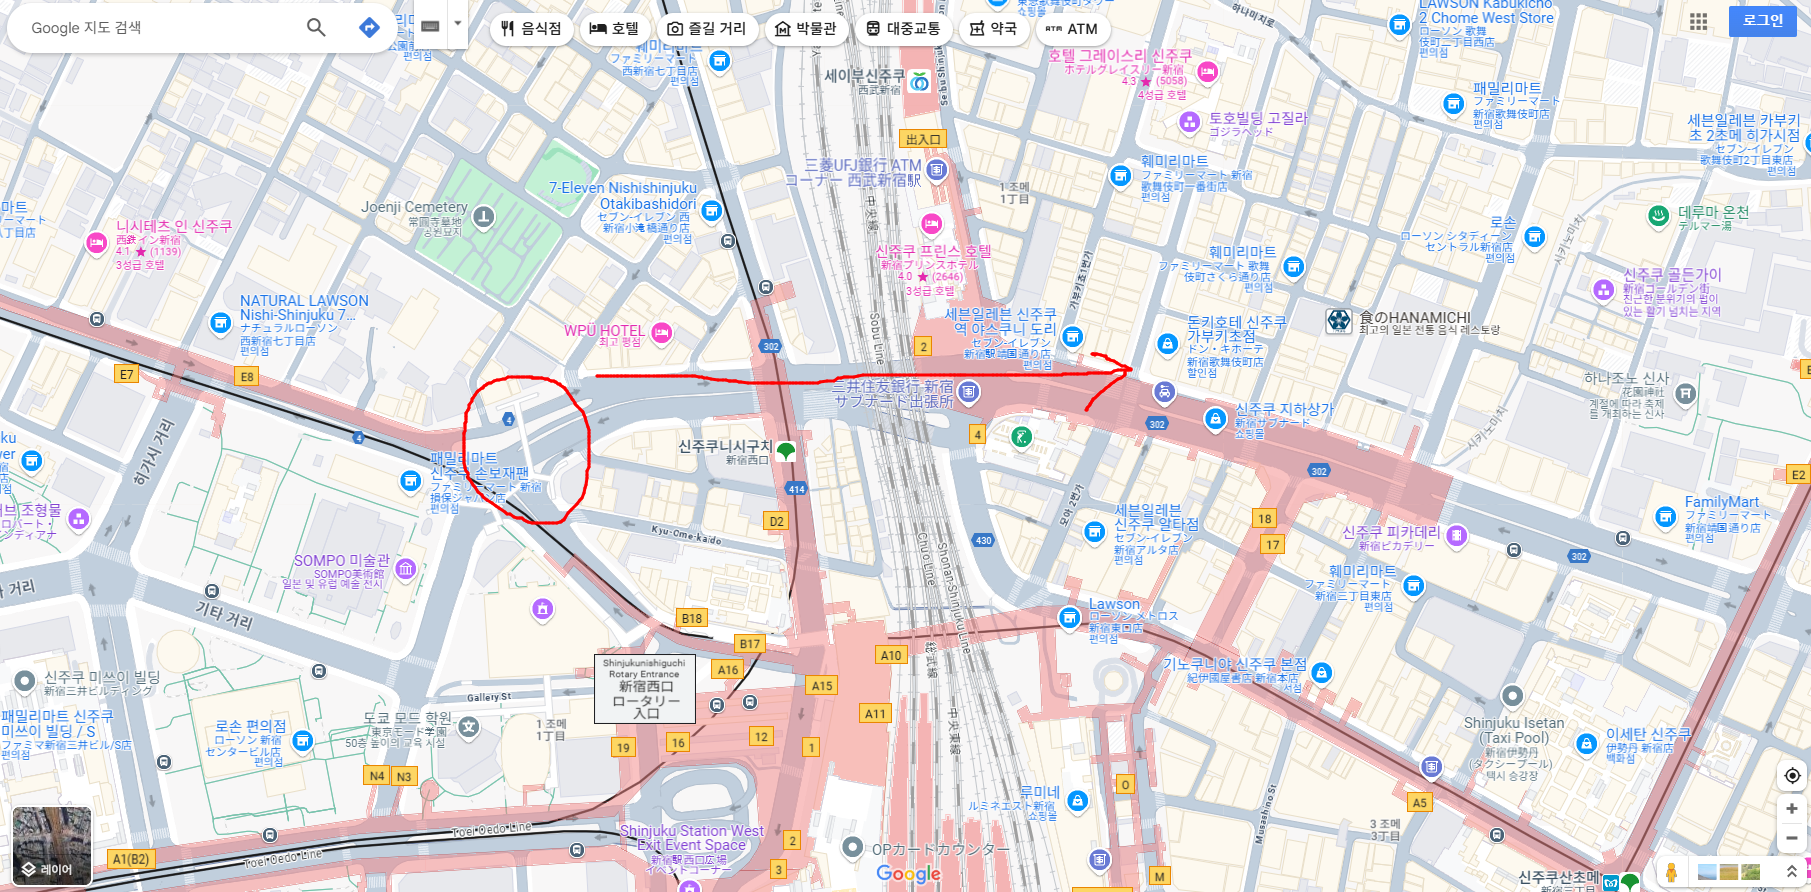Click the magnifier search icon
Viewport: 1811px width, 892px height.
(x=316, y=28)
